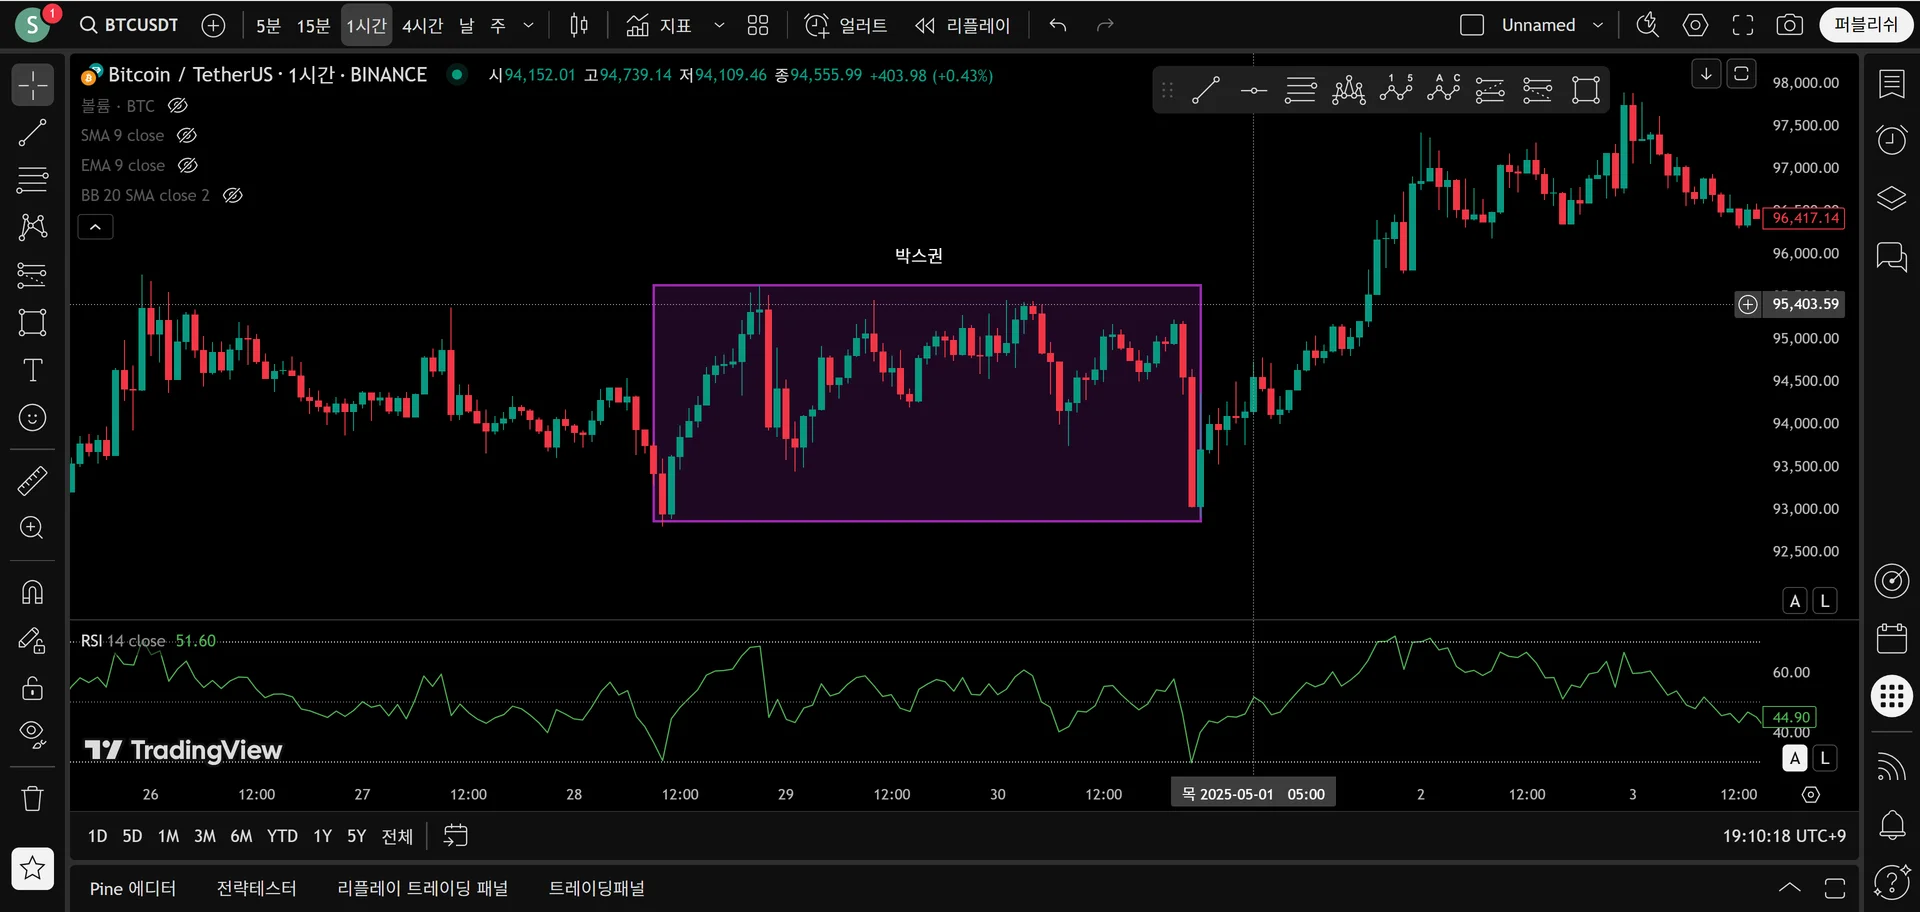Open the alerts clock panel
Screen dimensions: 1920x912
(x=1892, y=140)
